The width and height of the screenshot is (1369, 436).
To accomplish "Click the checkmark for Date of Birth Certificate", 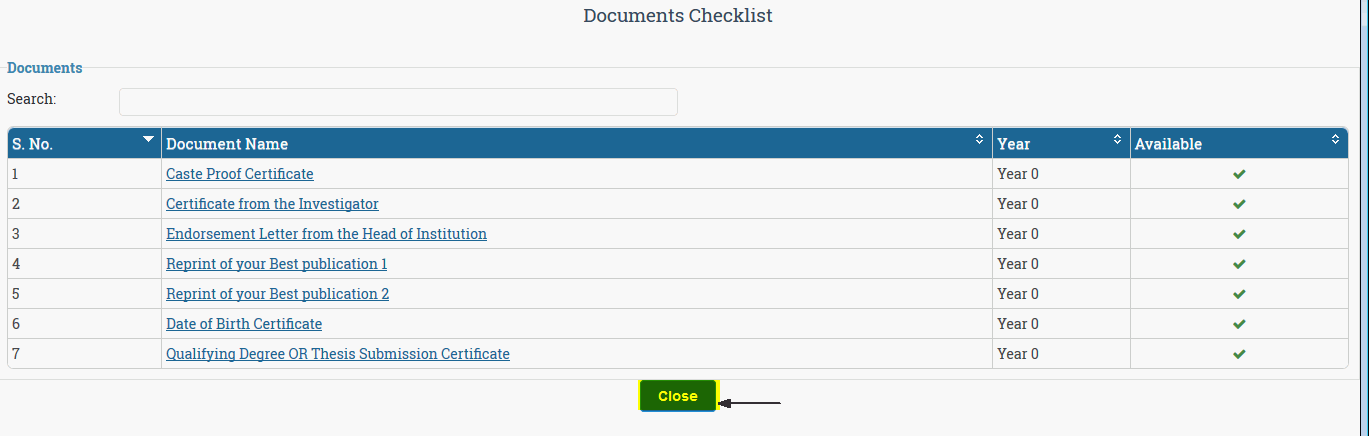I will pos(1239,324).
